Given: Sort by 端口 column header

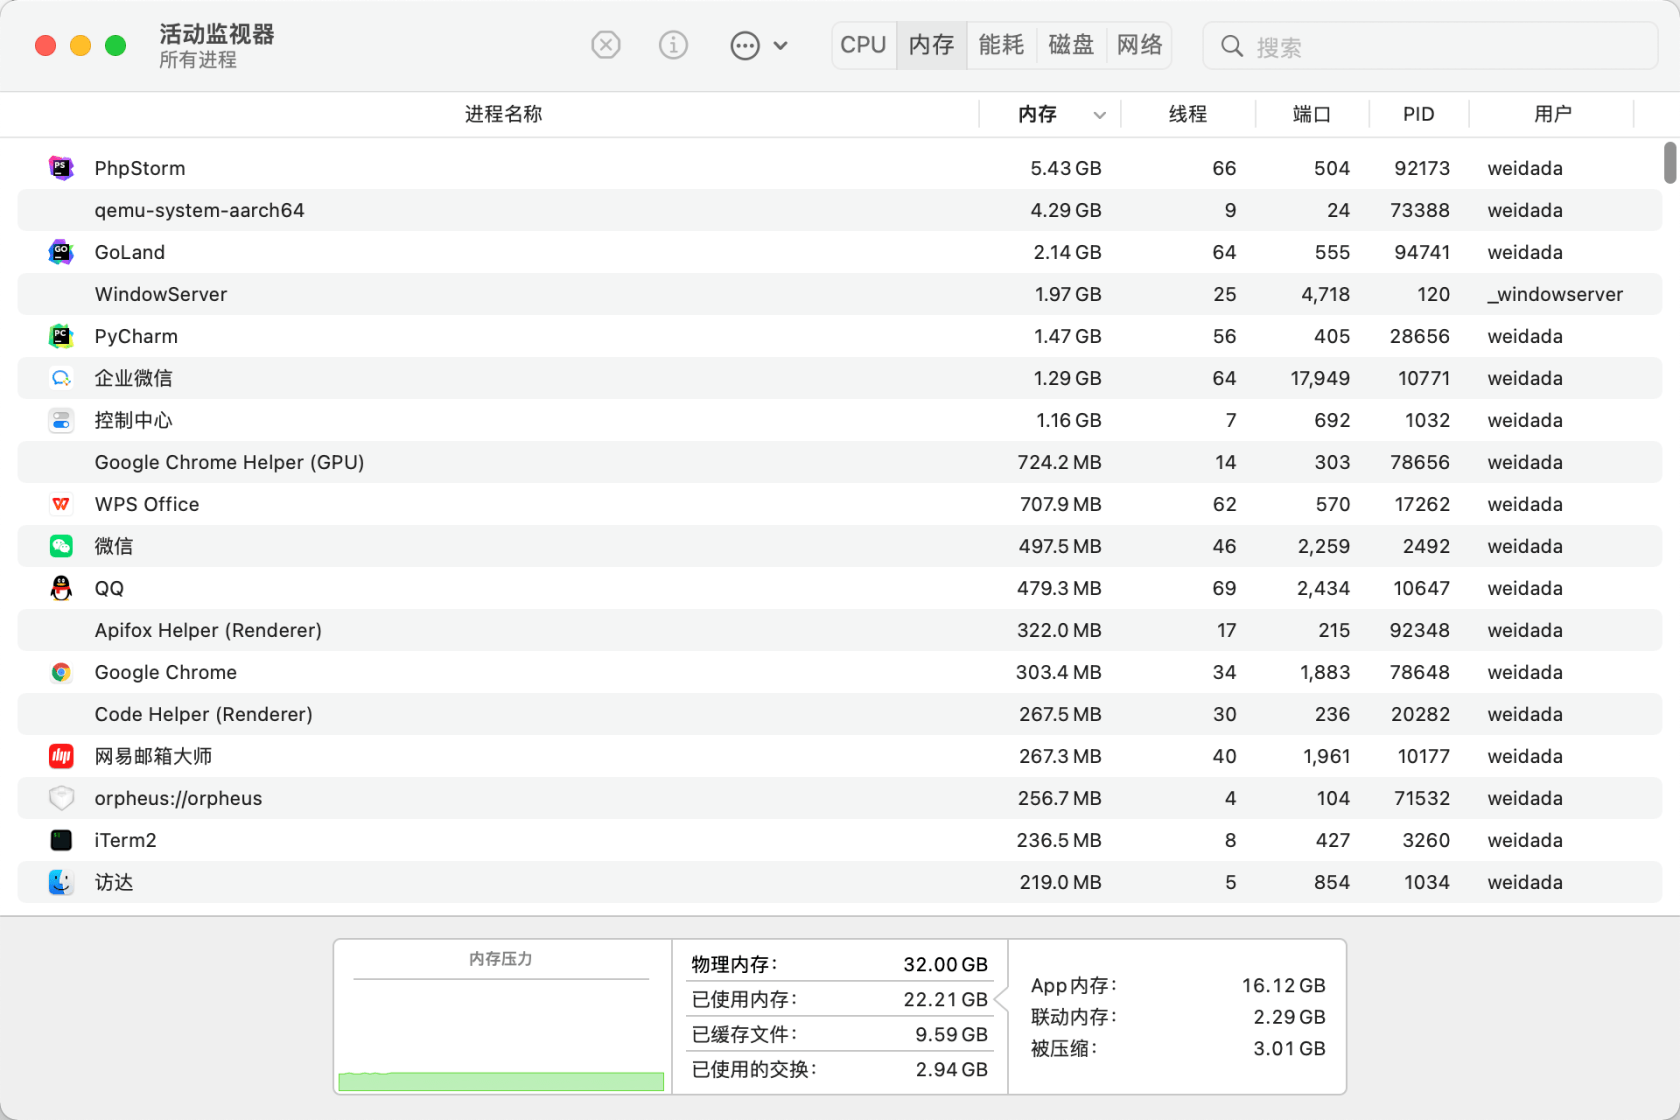Looking at the screenshot, I should coord(1312,114).
